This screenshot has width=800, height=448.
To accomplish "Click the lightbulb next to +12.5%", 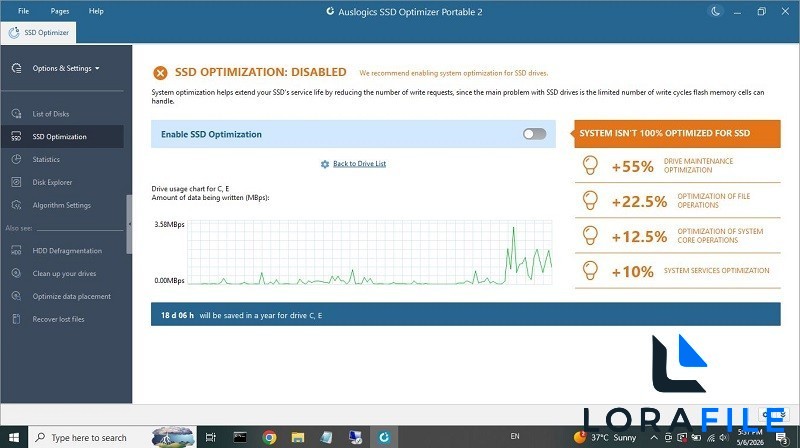I will click(590, 236).
